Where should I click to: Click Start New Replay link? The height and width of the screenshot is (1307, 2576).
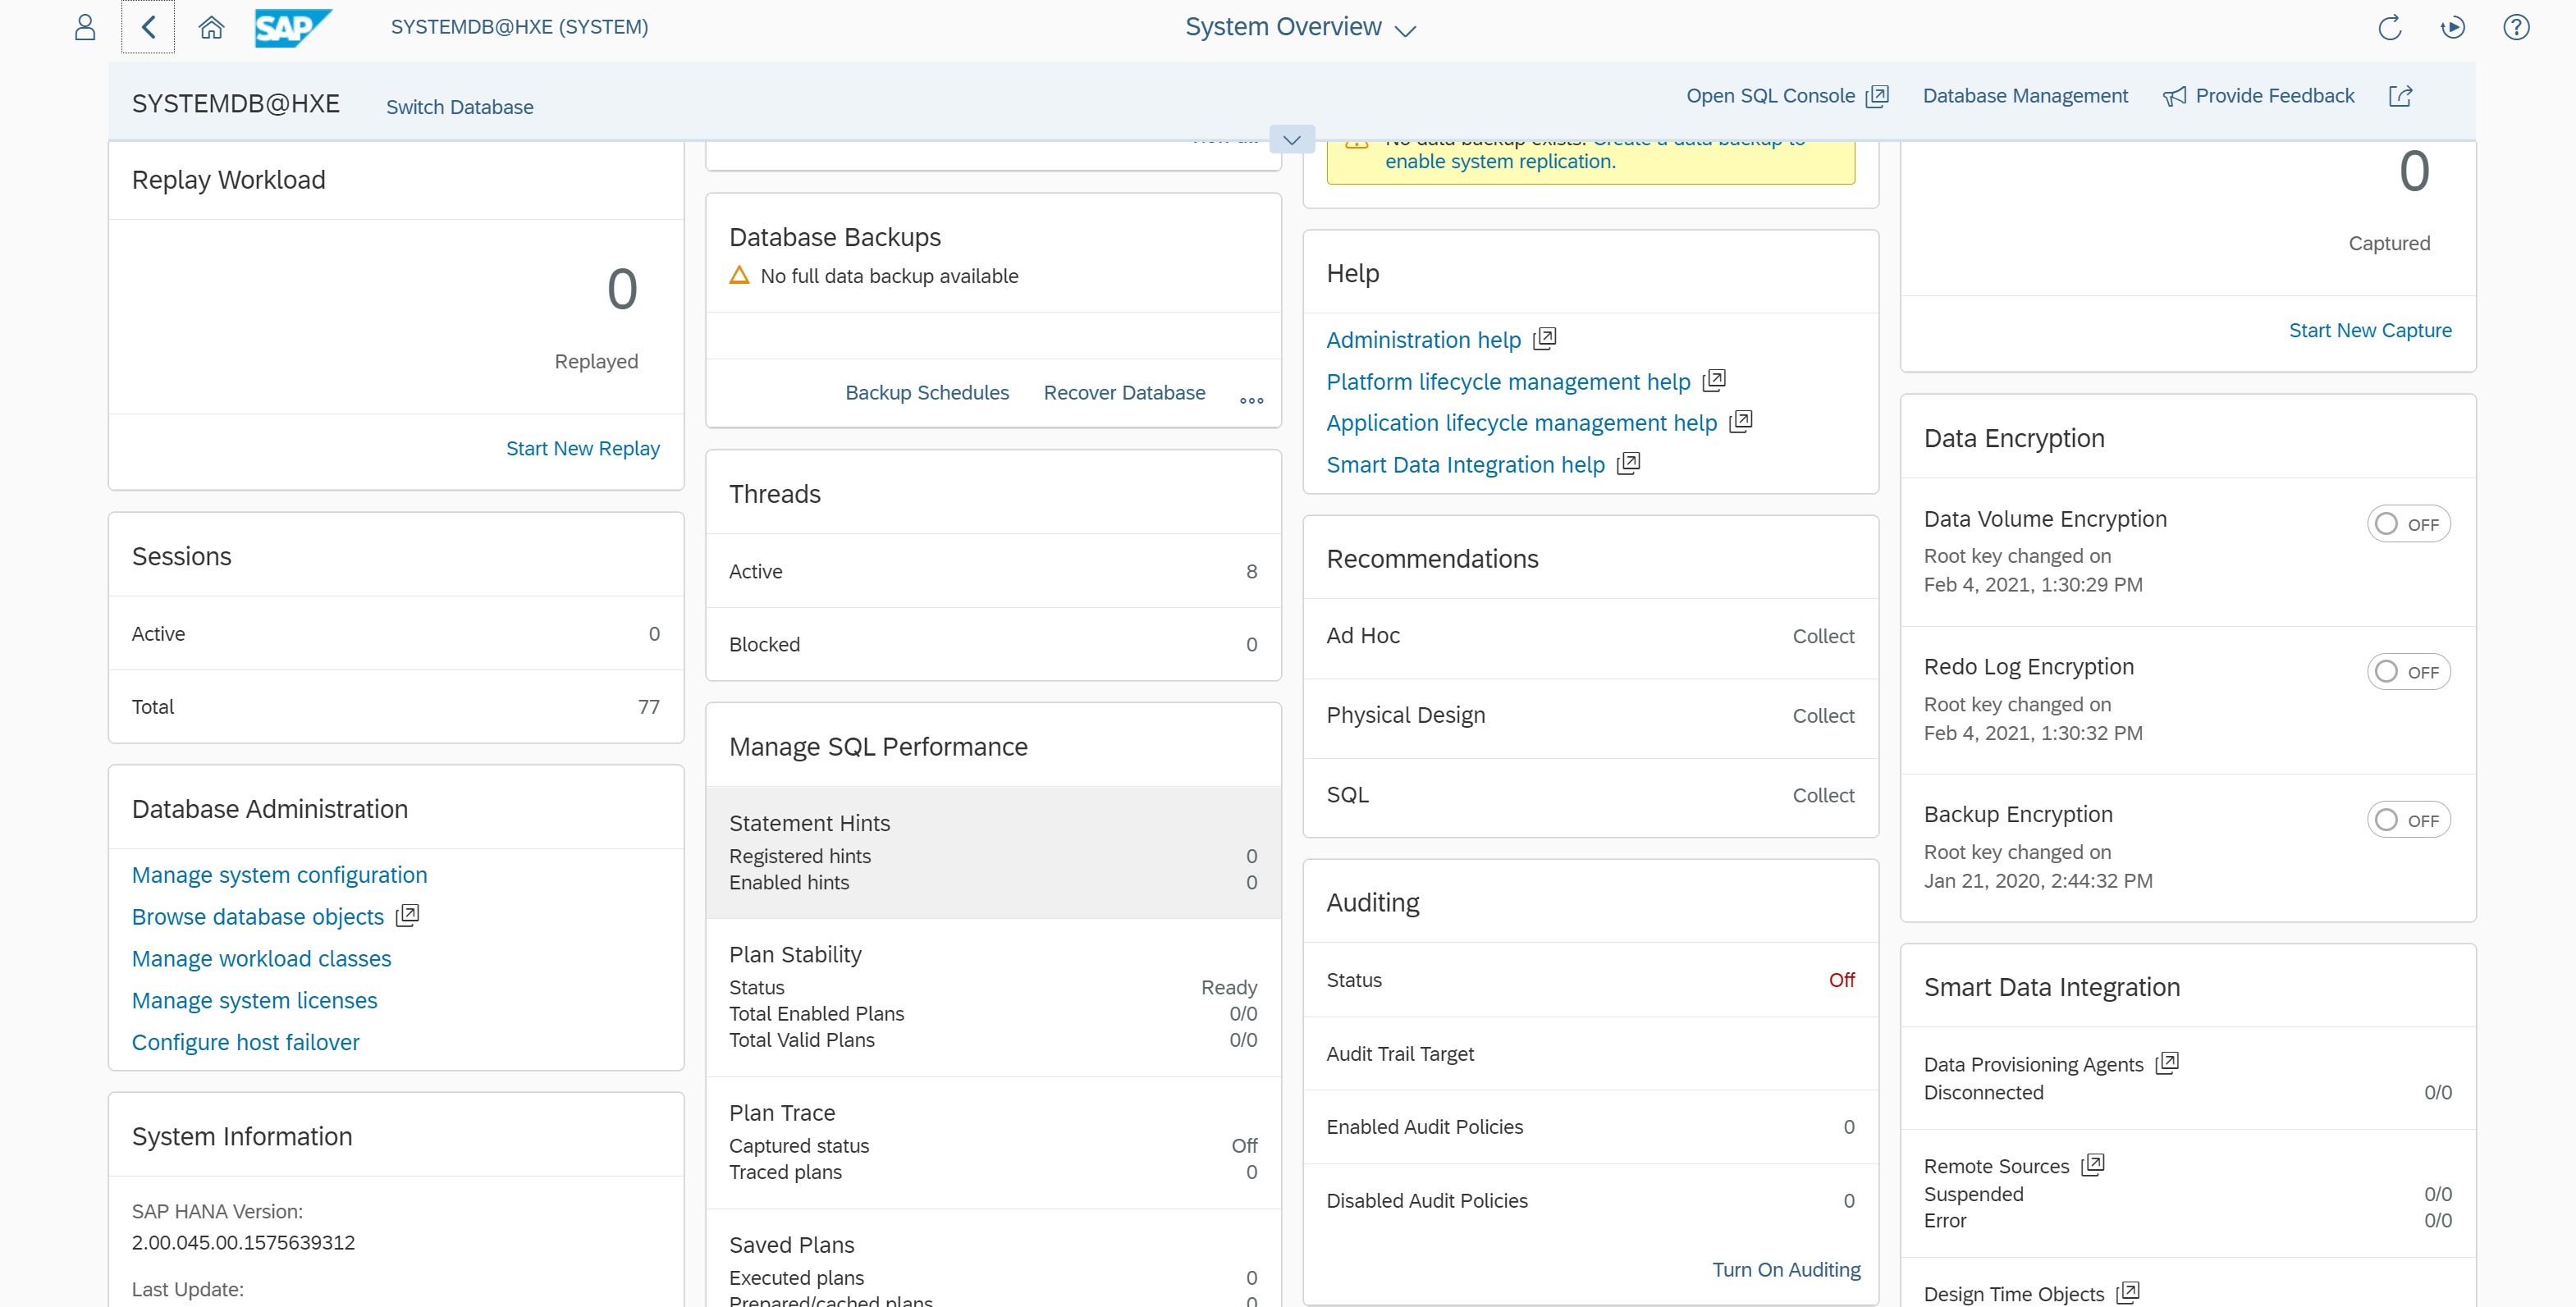(582, 448)
